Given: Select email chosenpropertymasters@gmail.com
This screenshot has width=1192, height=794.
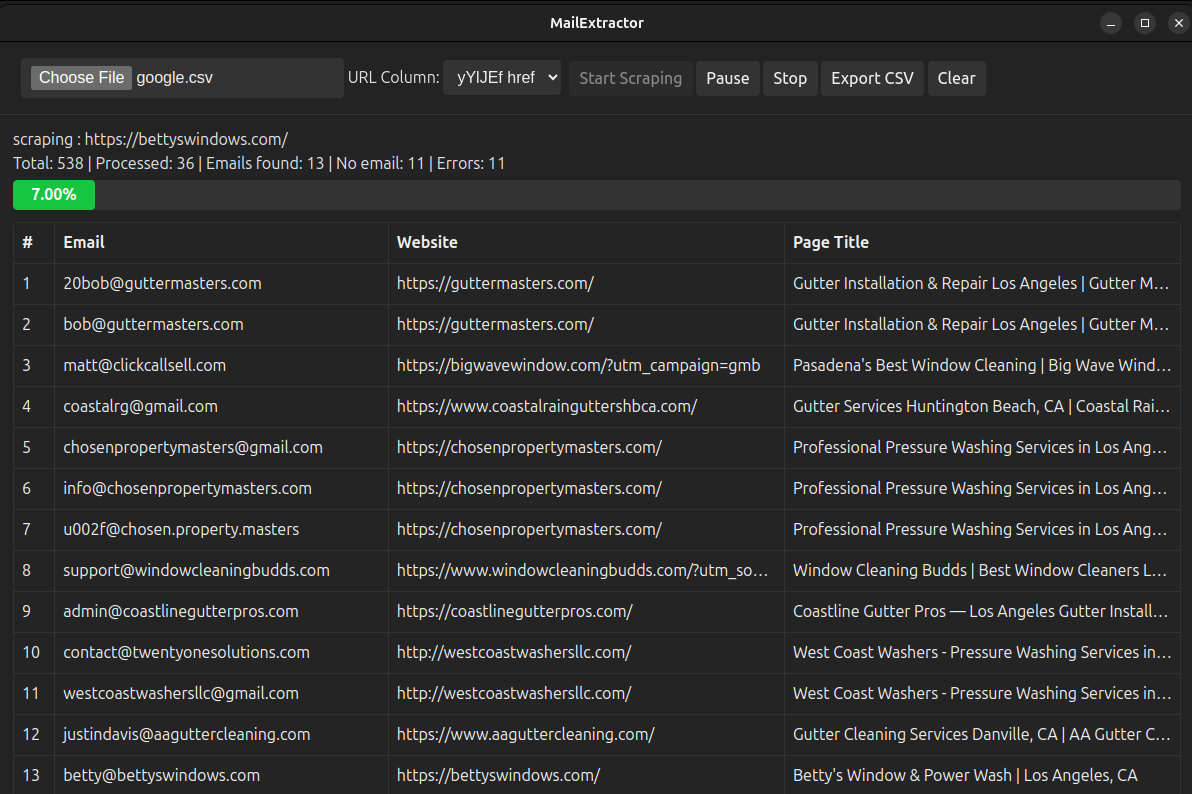Looking at the screenshot, I should point(193,448).
